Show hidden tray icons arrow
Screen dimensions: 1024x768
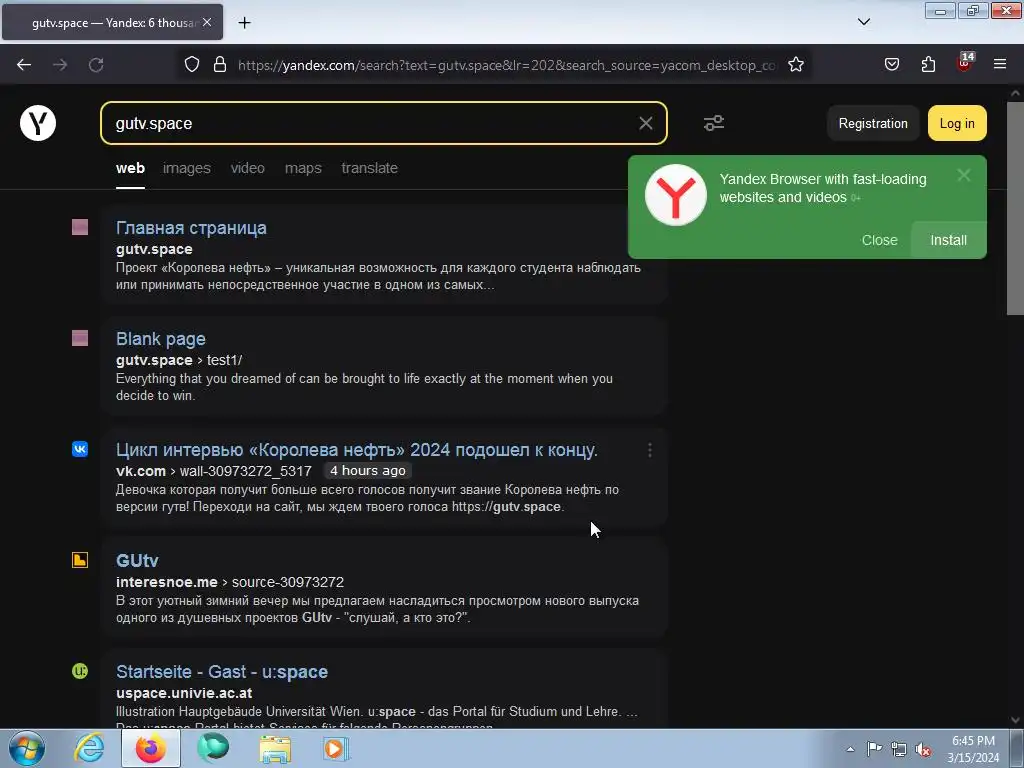[850, 749]
